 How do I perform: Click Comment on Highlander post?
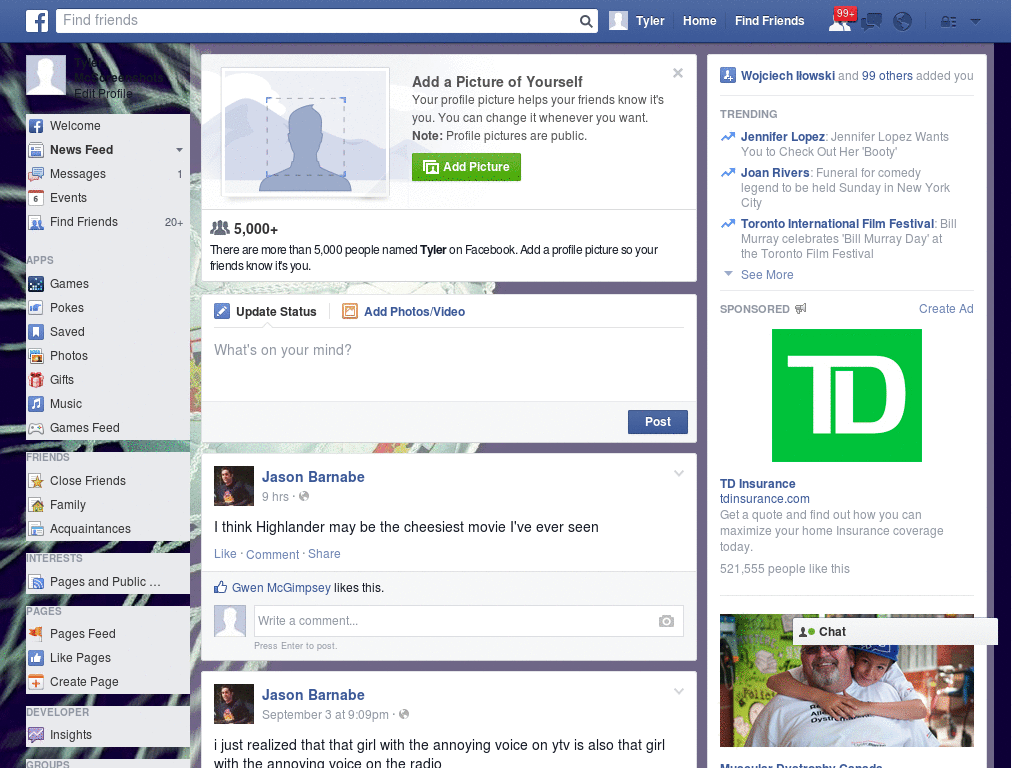[272, 554]
